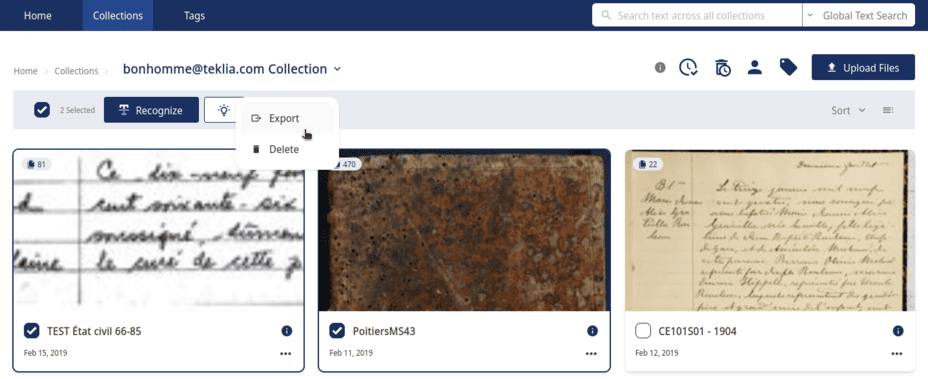Image resolution: width=928 pixels, height=379 pixels.
Task: Open the Sort dropdown
Action: click(x=848, y=110)
